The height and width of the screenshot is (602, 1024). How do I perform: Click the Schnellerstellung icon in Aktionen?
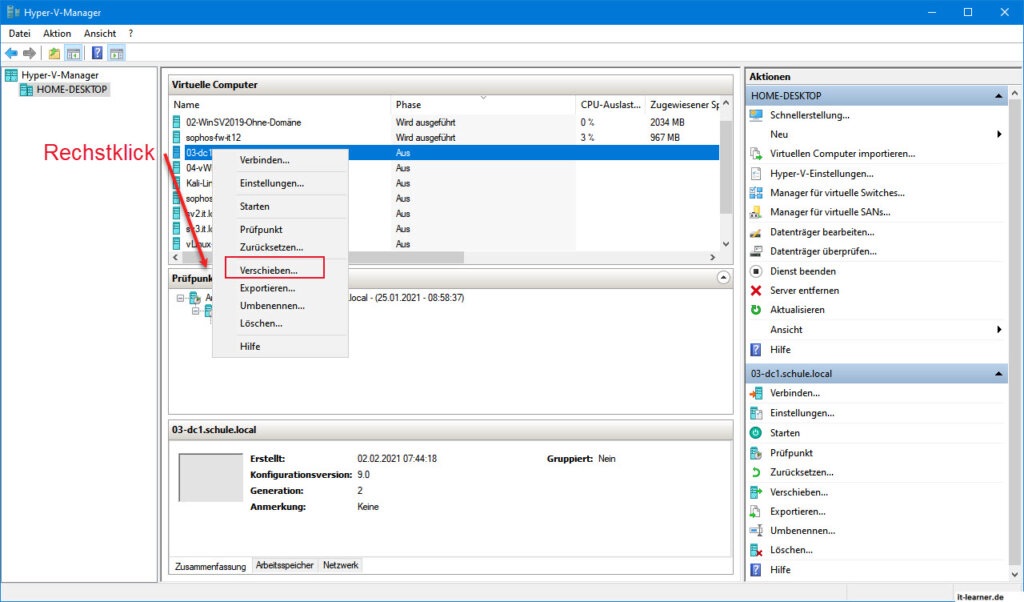click(756, 115)
